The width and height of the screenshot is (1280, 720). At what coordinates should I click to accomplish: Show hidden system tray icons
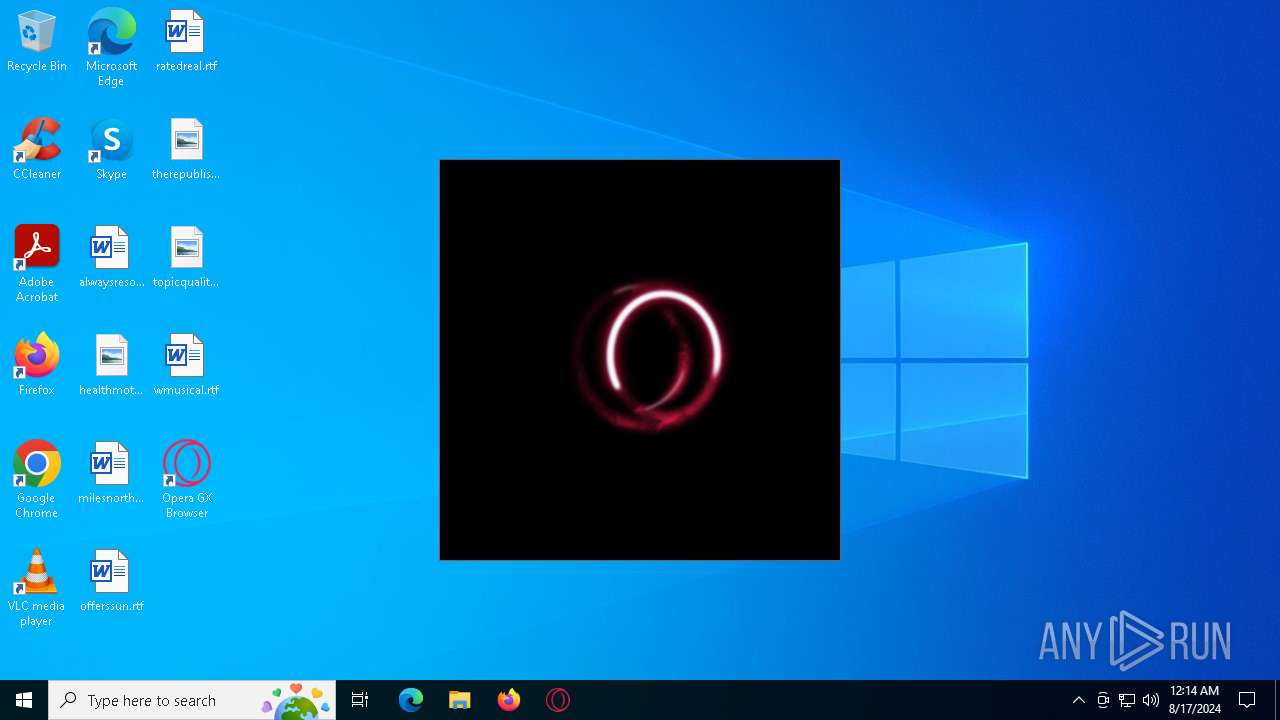point(1078,700)
